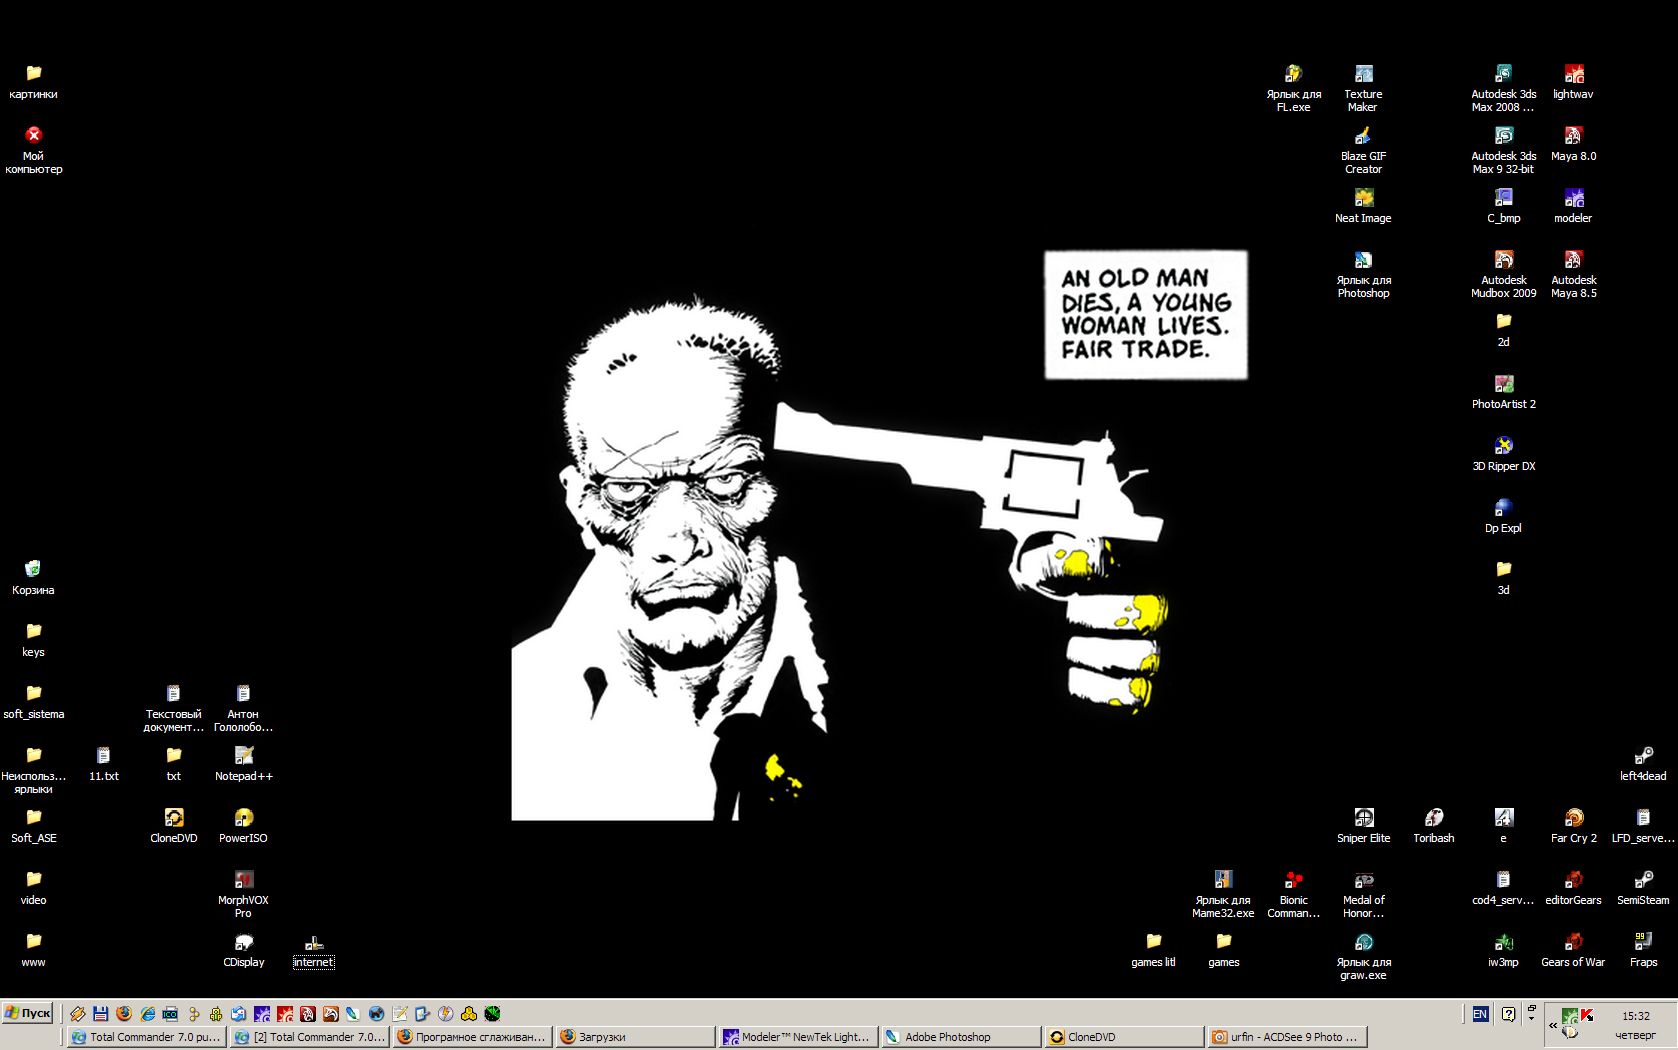Select the CDisplay shortcut icon
This screenshot has width=1678, height=1050.
coord(243,950)
